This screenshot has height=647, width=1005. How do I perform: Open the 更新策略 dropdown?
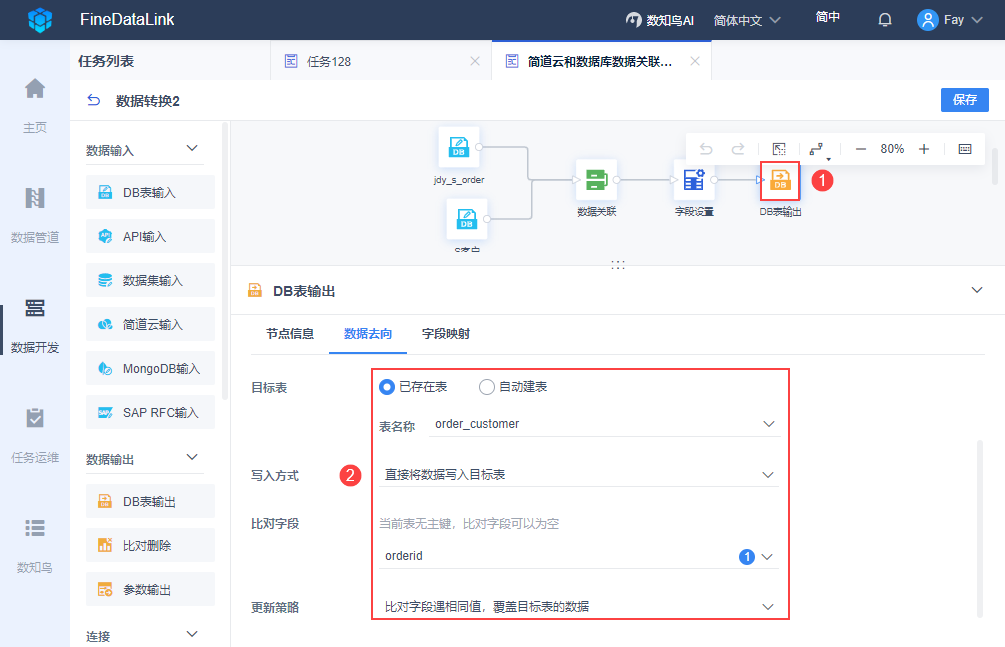pyautogui.click(x=579, y=606)
